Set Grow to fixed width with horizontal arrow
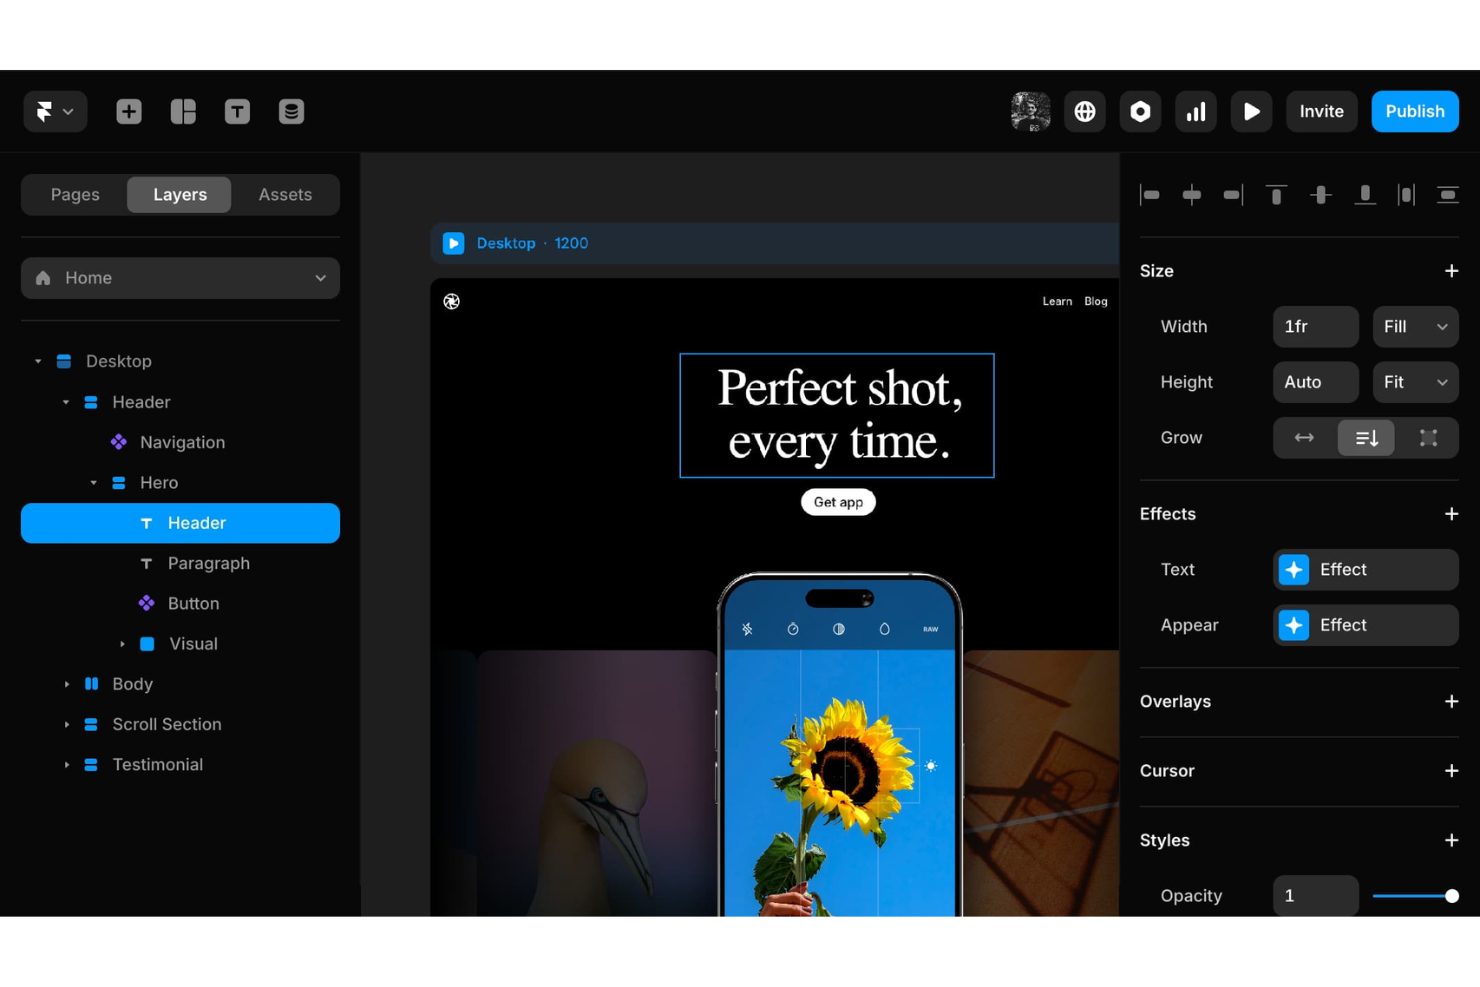 [1303, 437]
